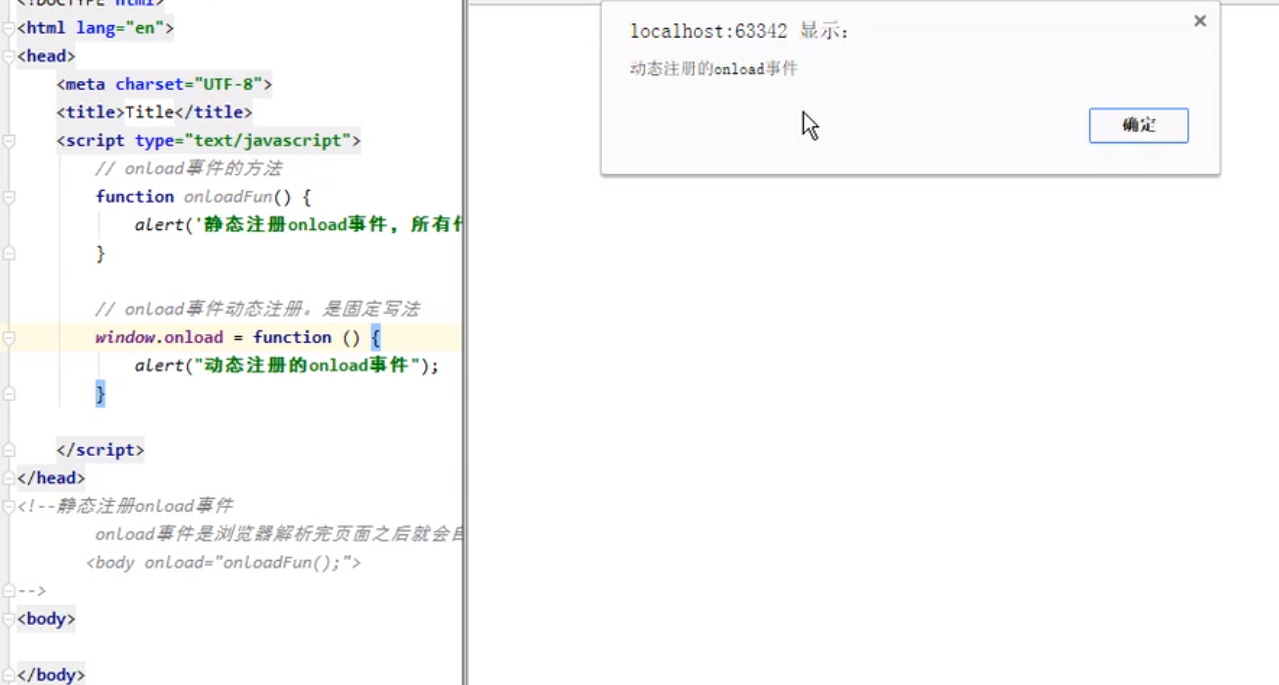Click the commented <body onload="onloadFun();"> line
The width and height of the screenshot is (1279, 685).
[x=223, y=563]
